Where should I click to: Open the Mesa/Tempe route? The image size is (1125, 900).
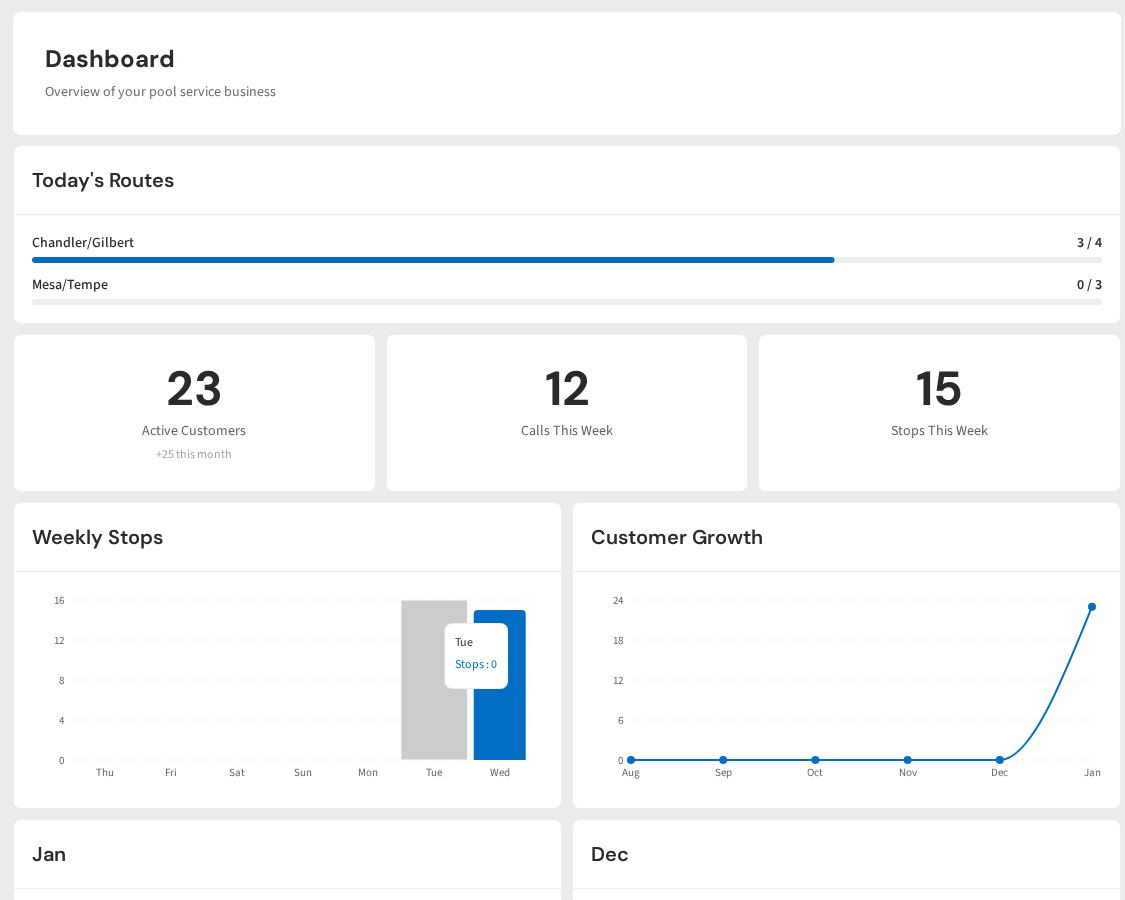click(x=70, y=284)
